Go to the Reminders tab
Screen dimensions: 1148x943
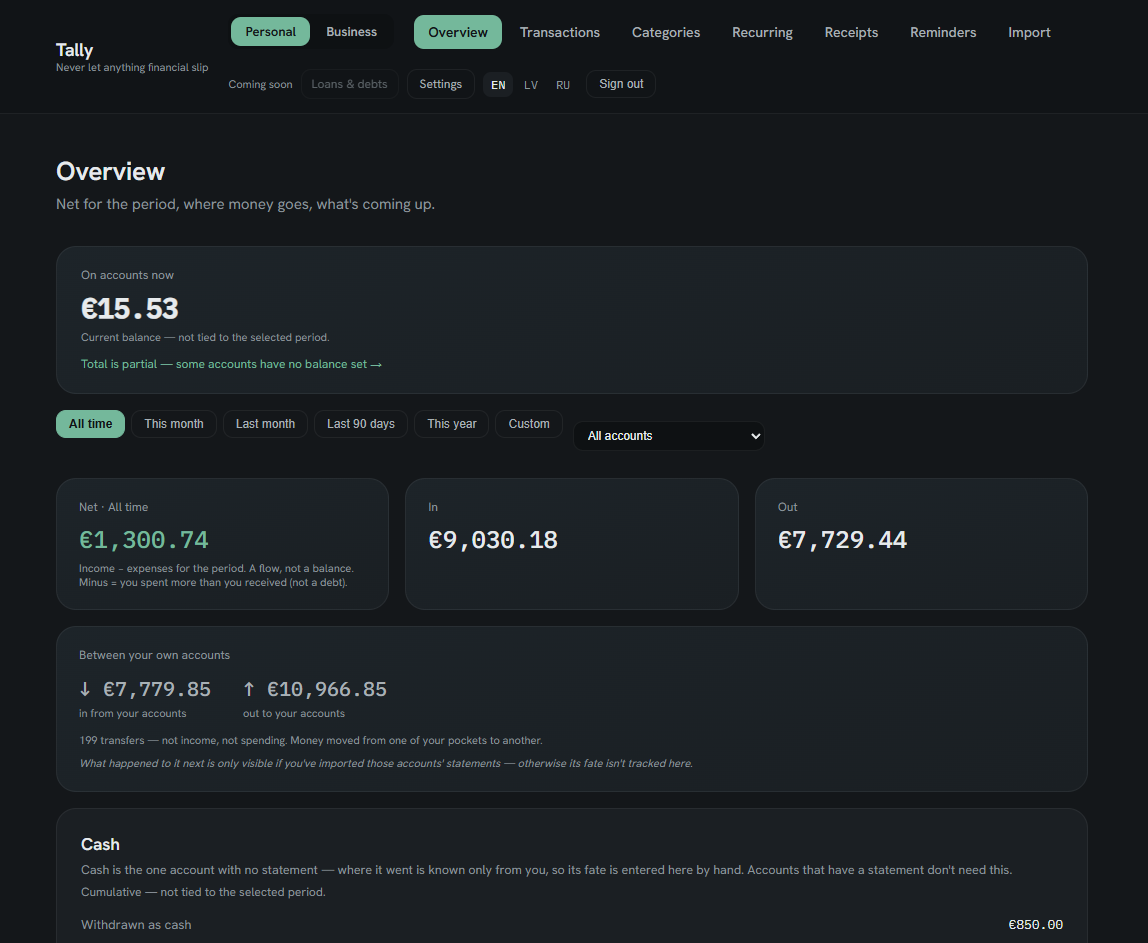point(943,32)
